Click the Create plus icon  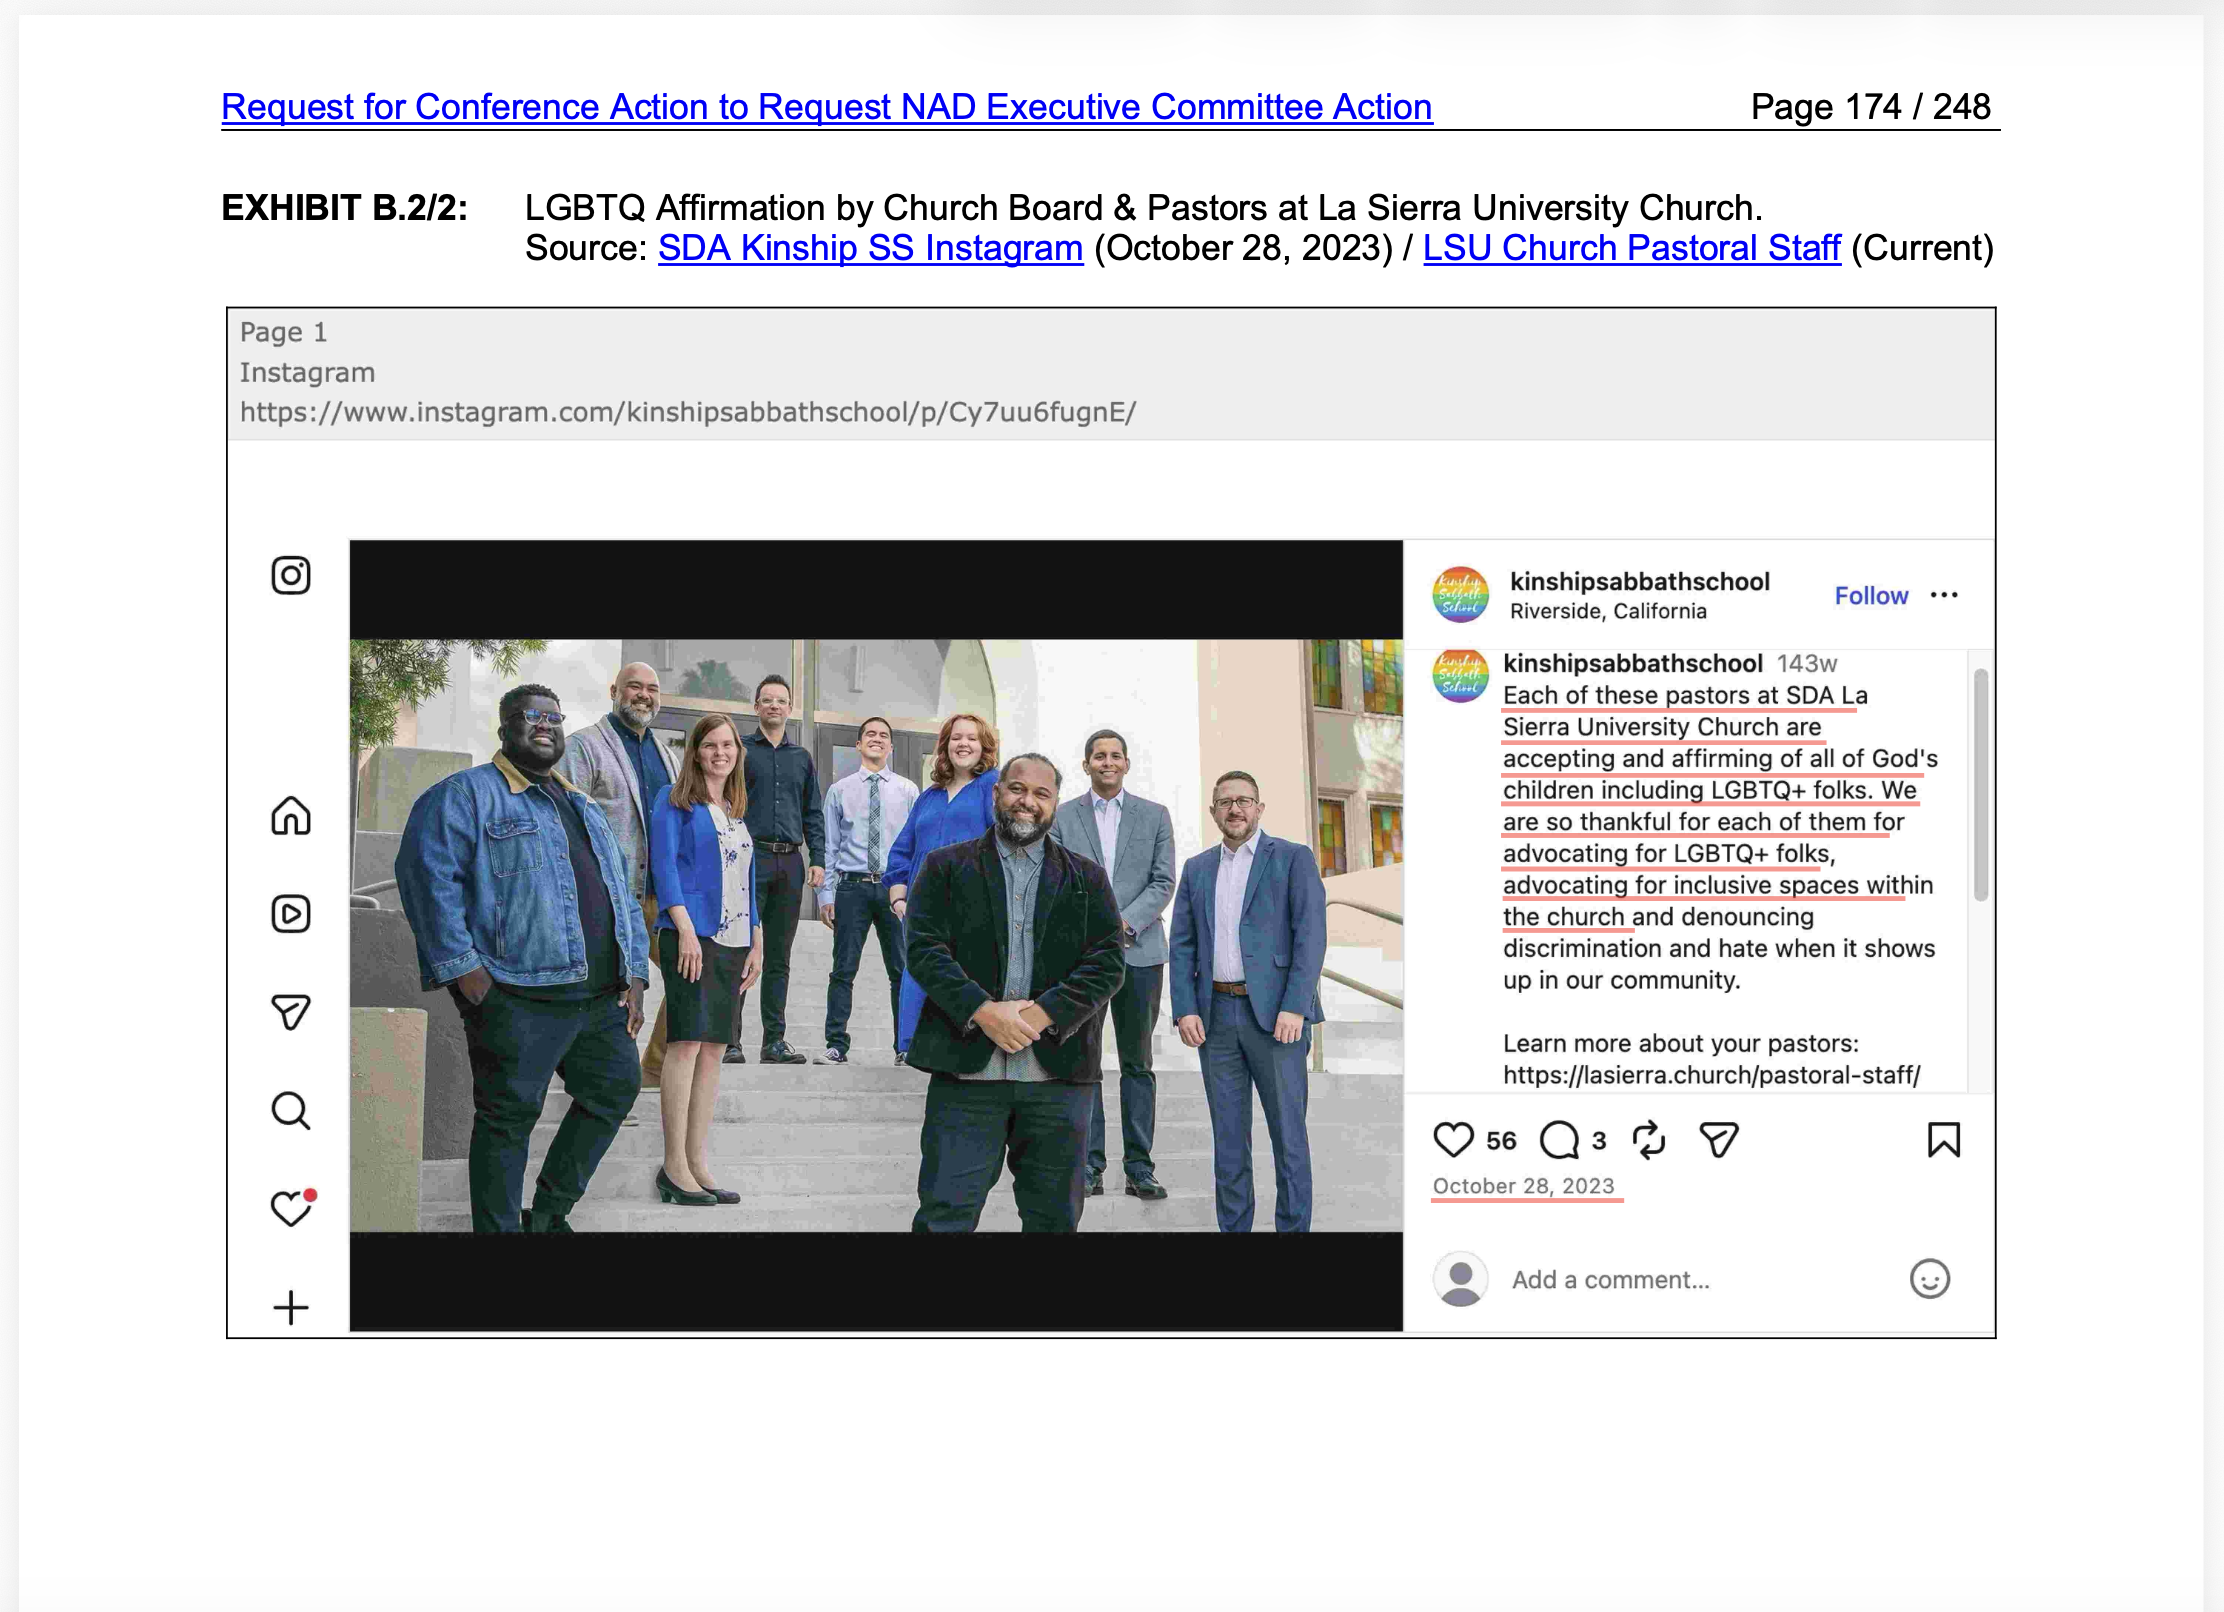[x=291, y=1307]
